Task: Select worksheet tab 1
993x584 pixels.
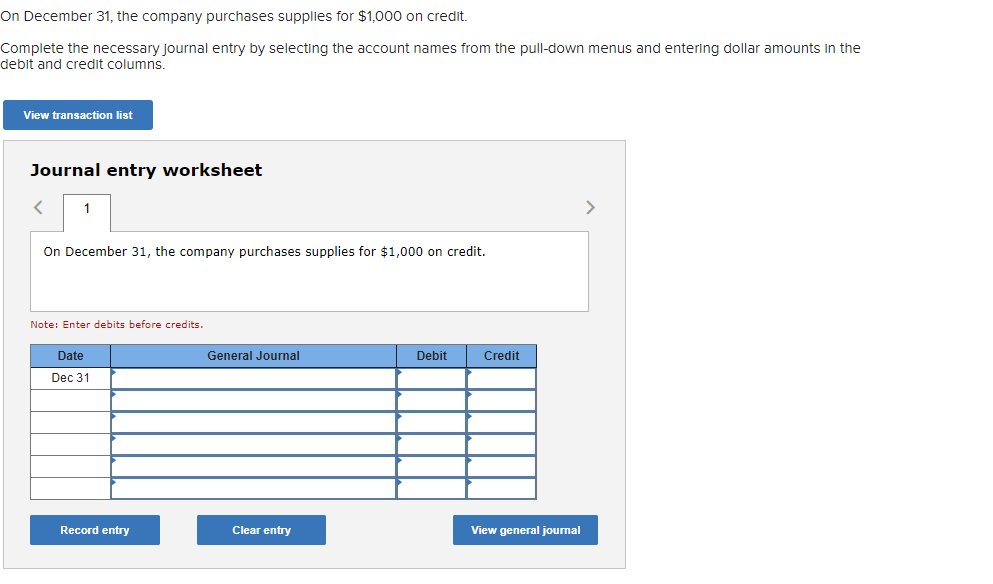Action: pos(86,212)
